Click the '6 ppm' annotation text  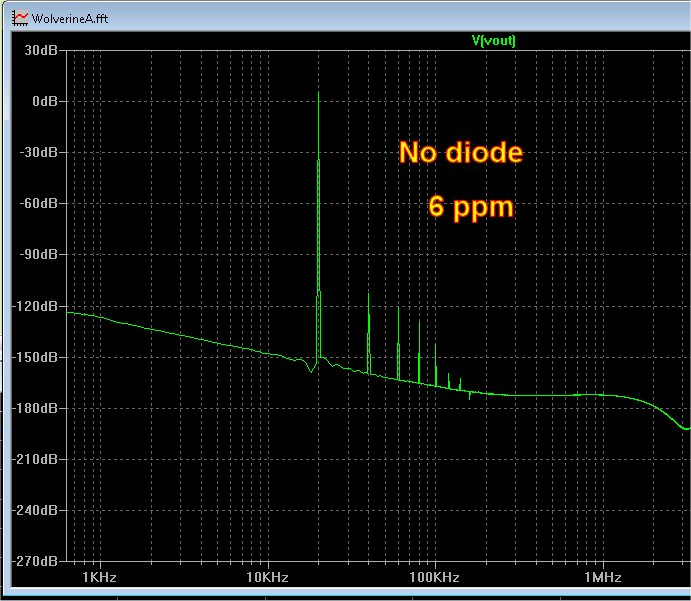point(471,207)
